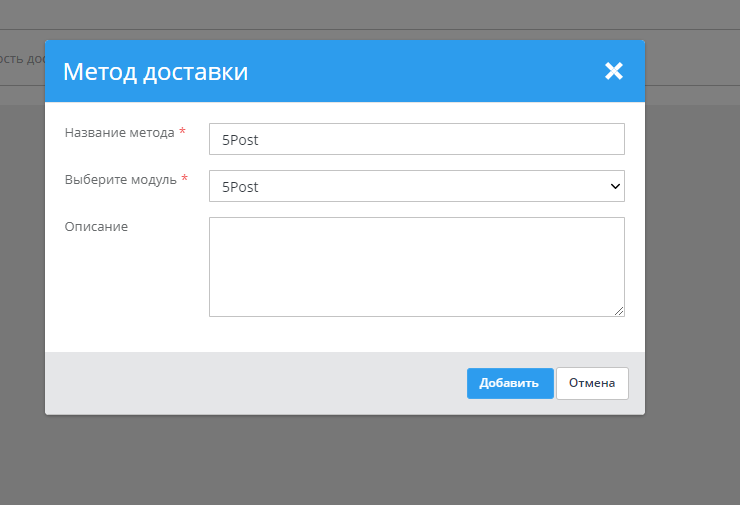The width and height of the screenshot is (740, 505).
Task: Click the 5Post text in name field
Action: [x=240, y=140]
